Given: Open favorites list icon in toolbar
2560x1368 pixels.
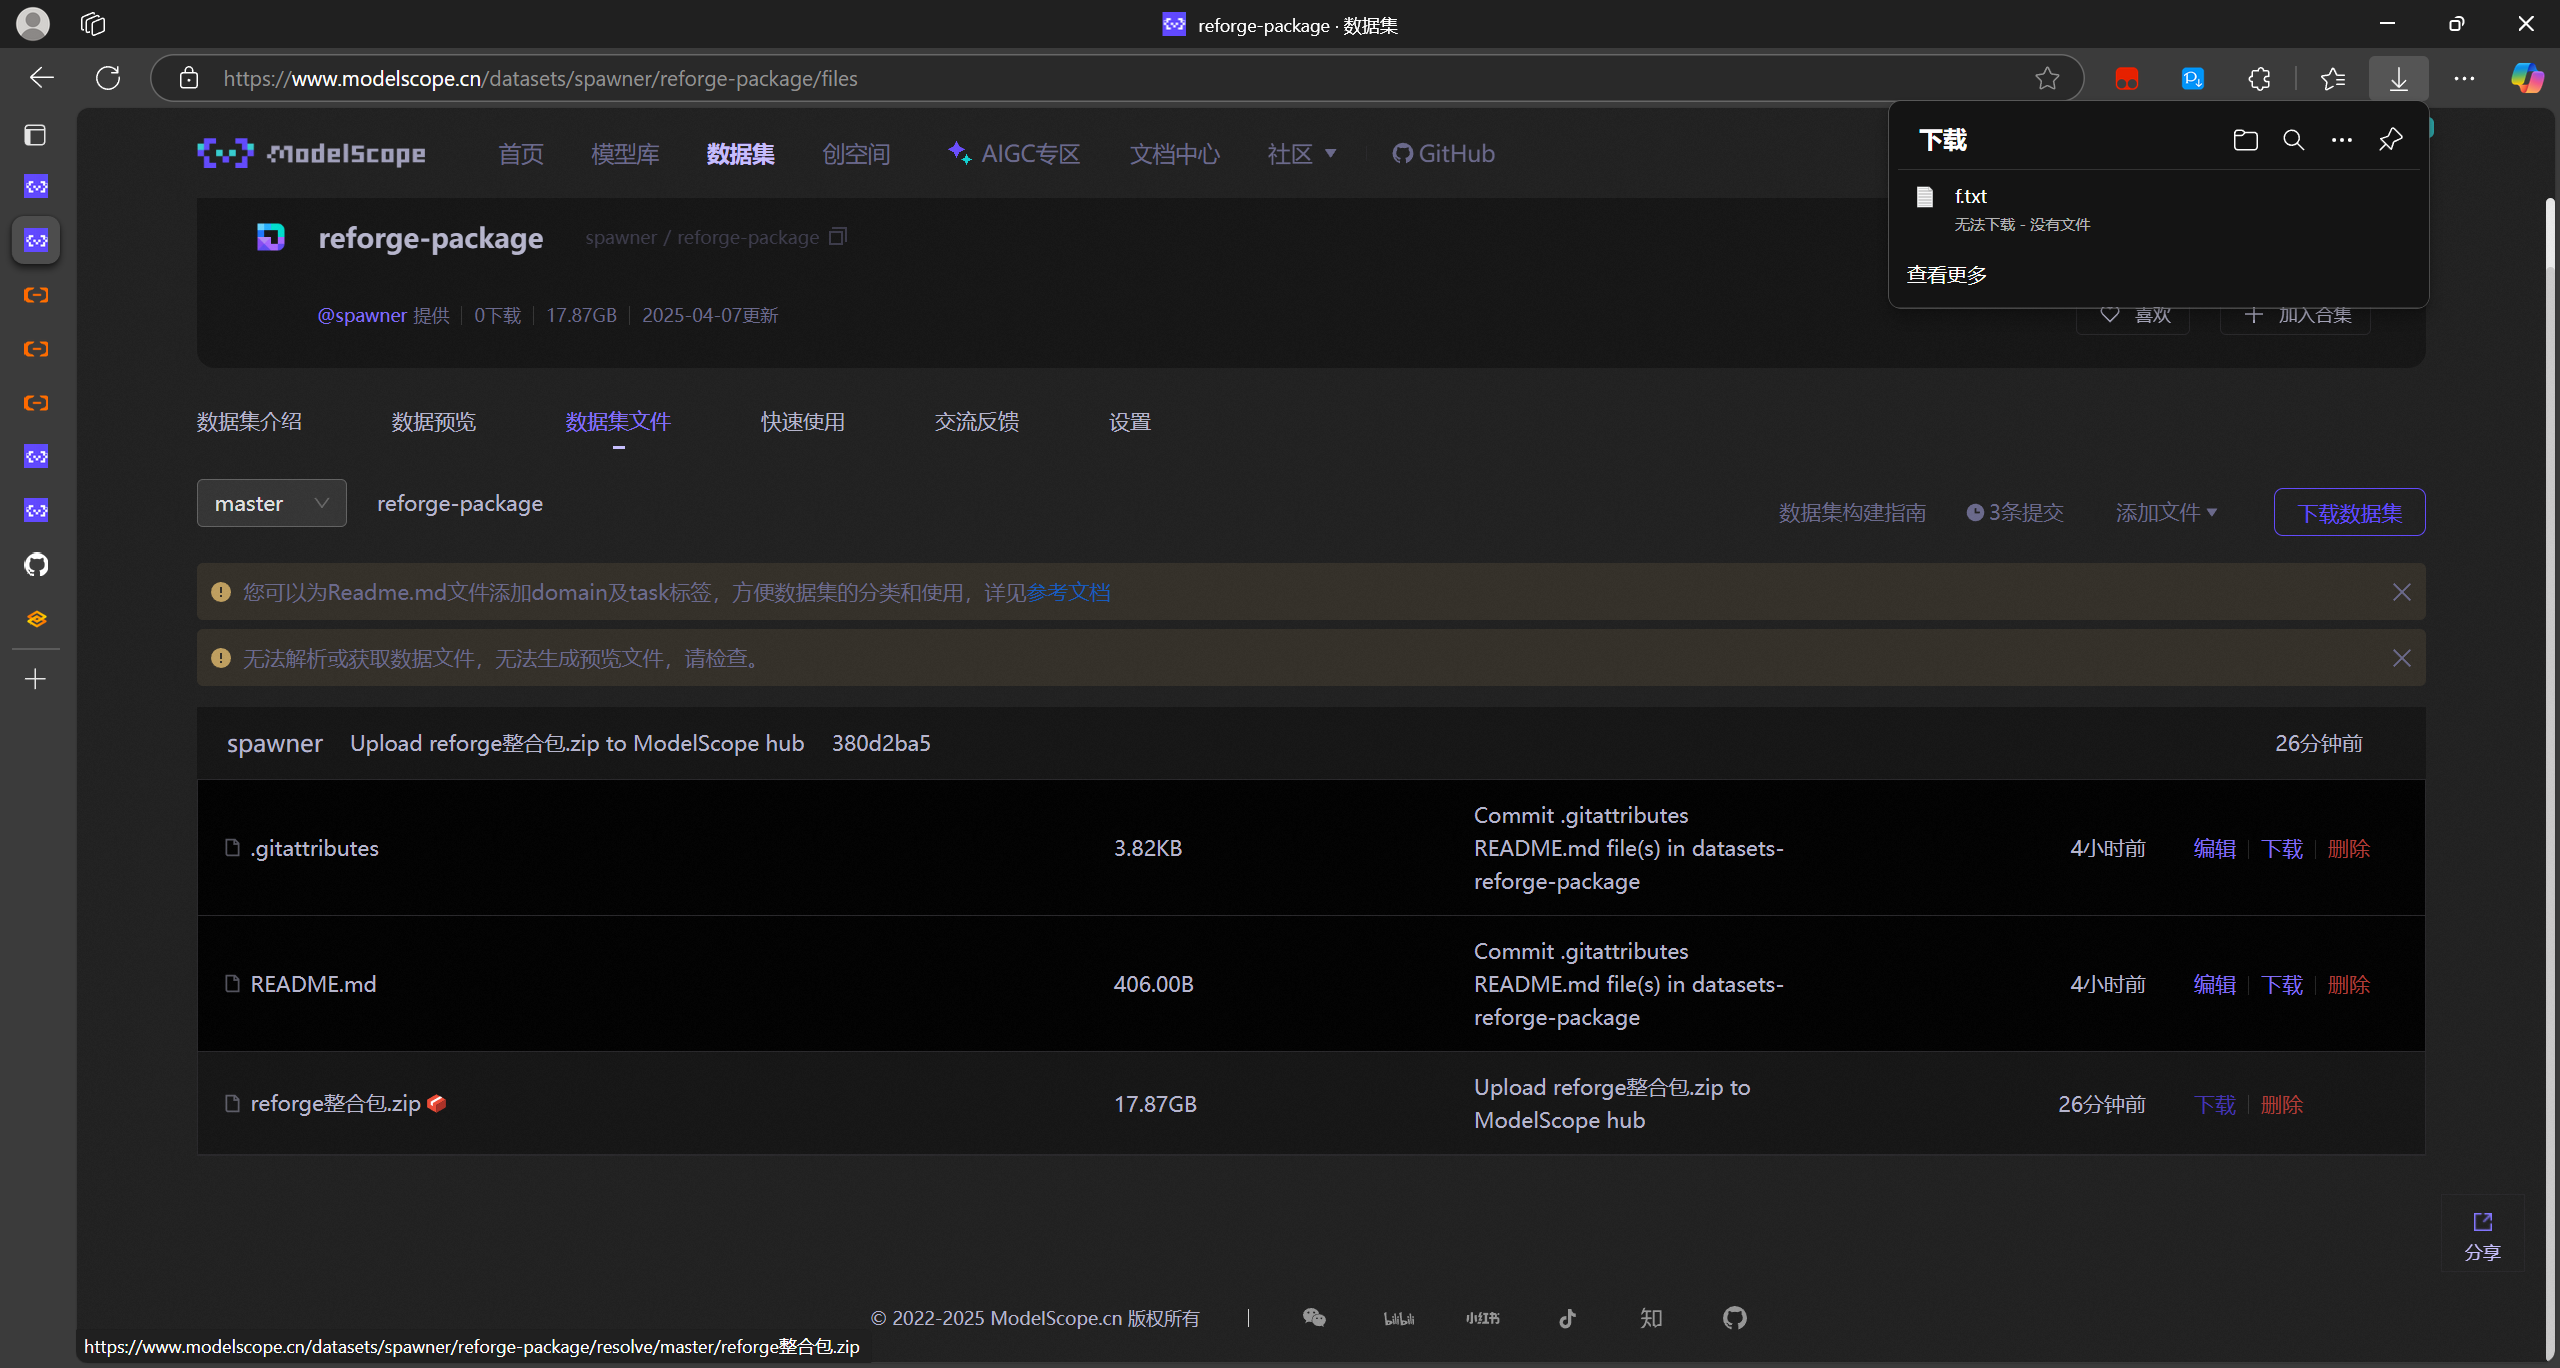Looking at the screenshot, I should (x=2333, y=78).
